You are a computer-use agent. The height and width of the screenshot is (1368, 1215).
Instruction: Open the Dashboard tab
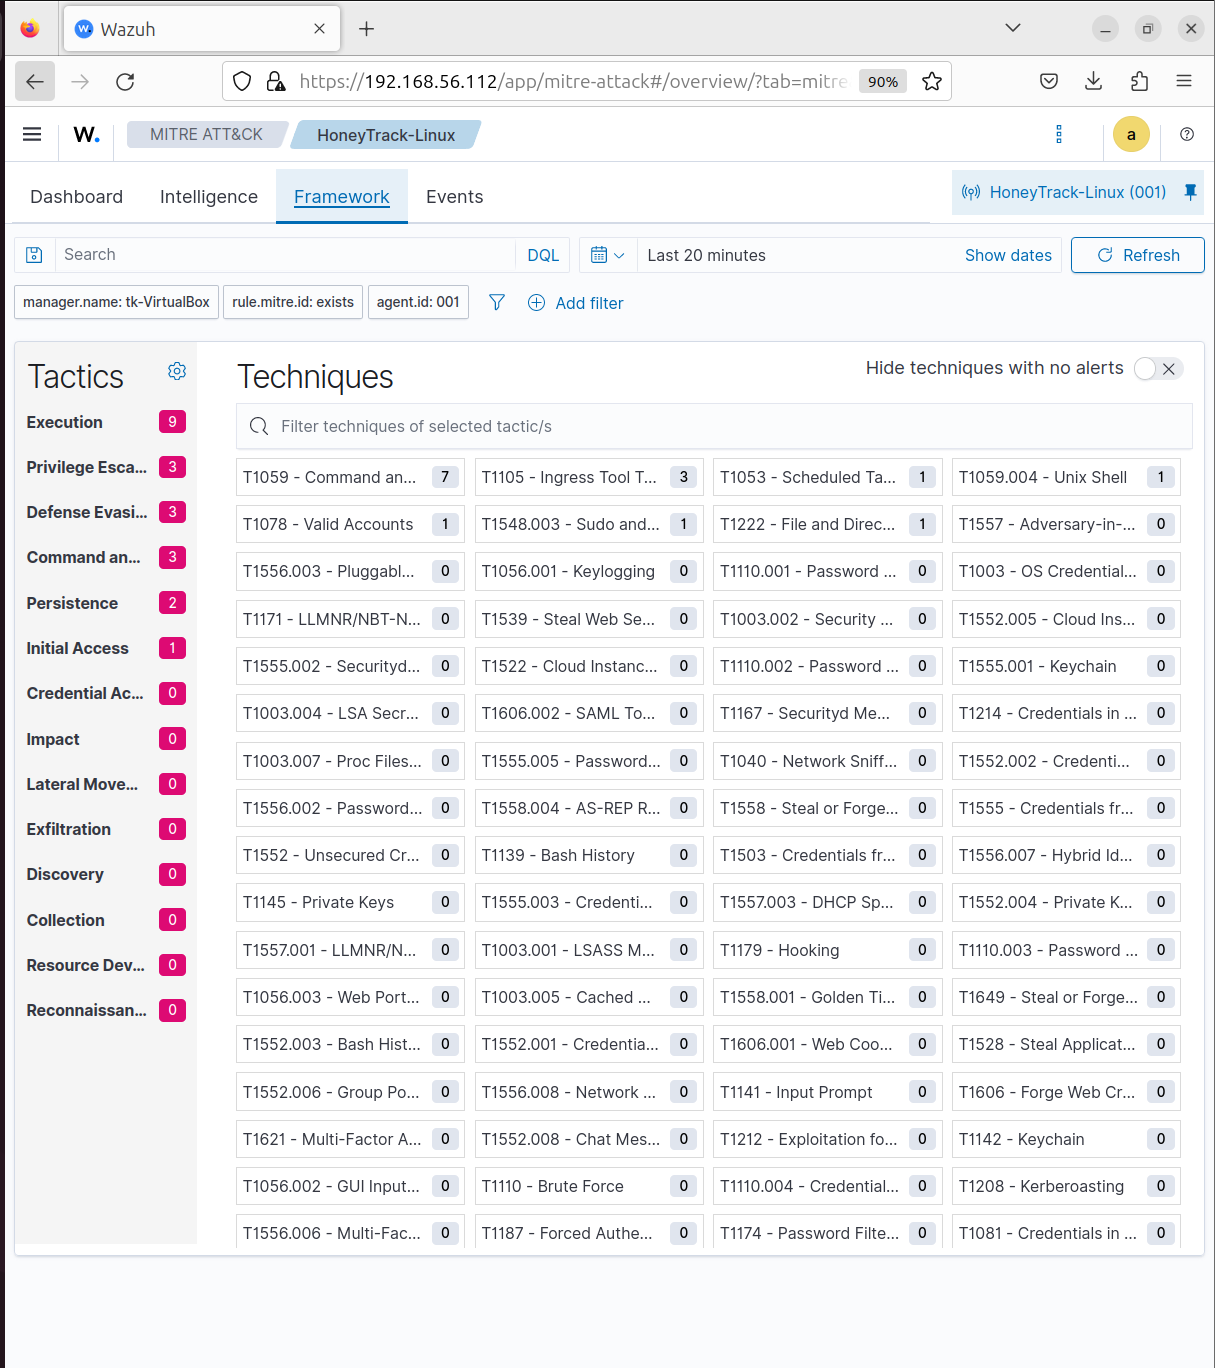(77, 197)
